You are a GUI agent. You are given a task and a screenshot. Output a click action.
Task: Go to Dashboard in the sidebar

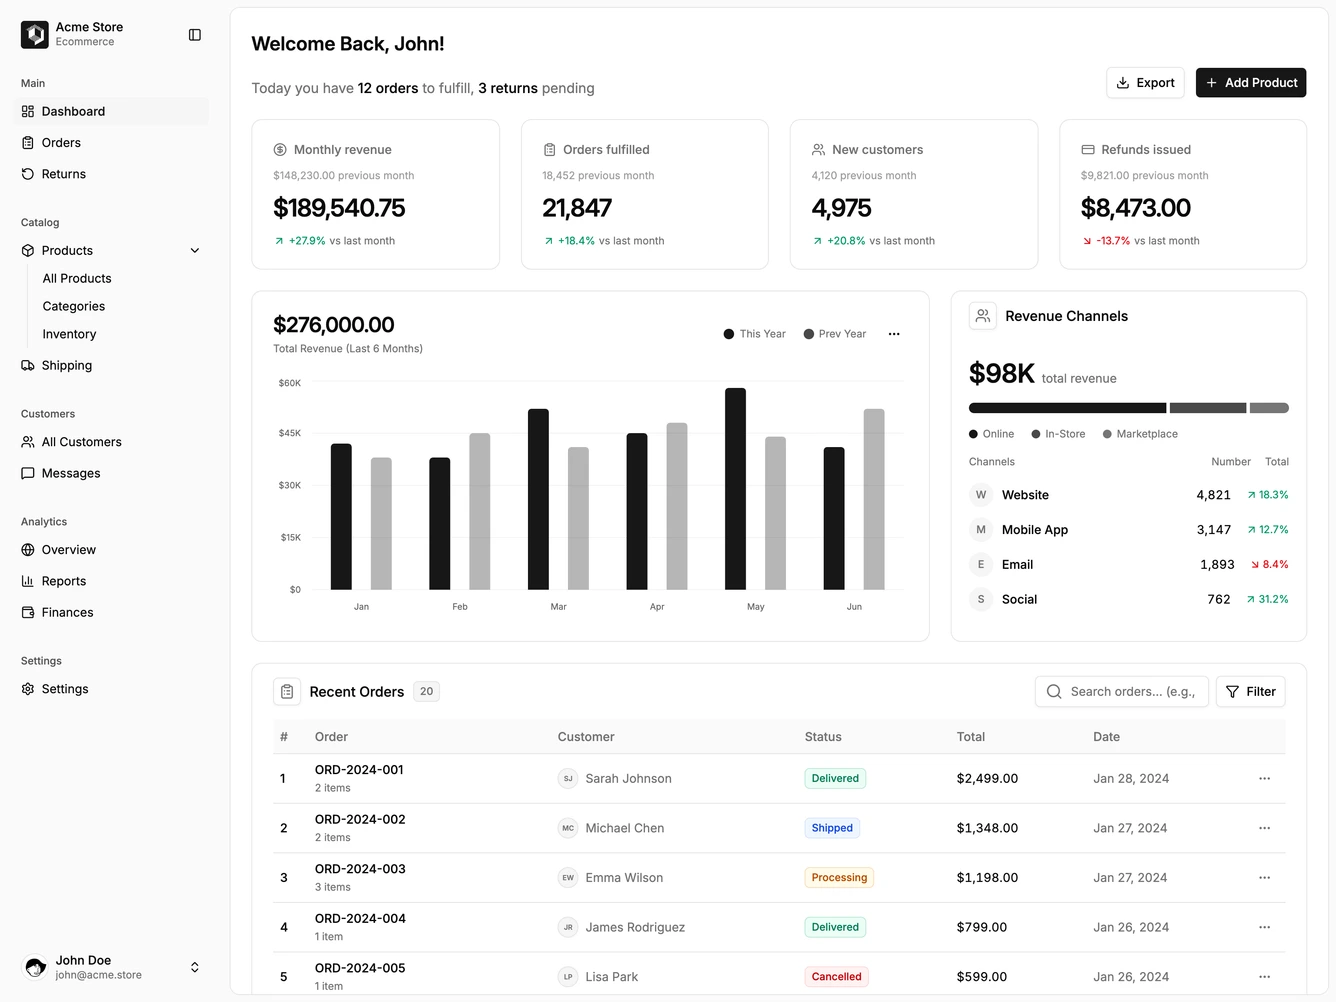111,111
